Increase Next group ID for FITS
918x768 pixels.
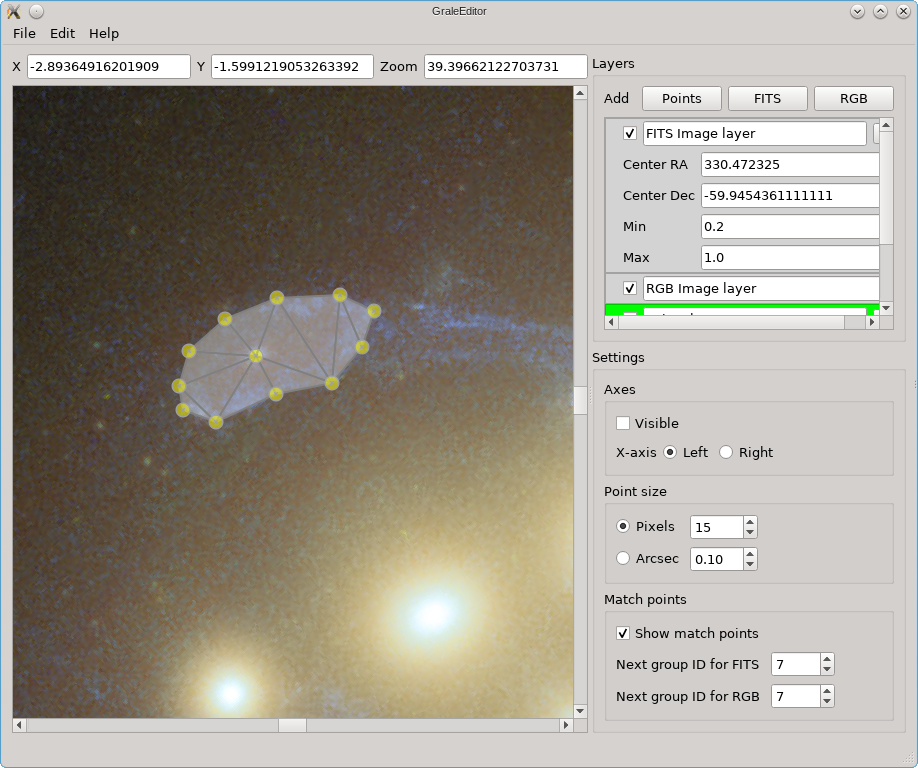coord(827,659)
